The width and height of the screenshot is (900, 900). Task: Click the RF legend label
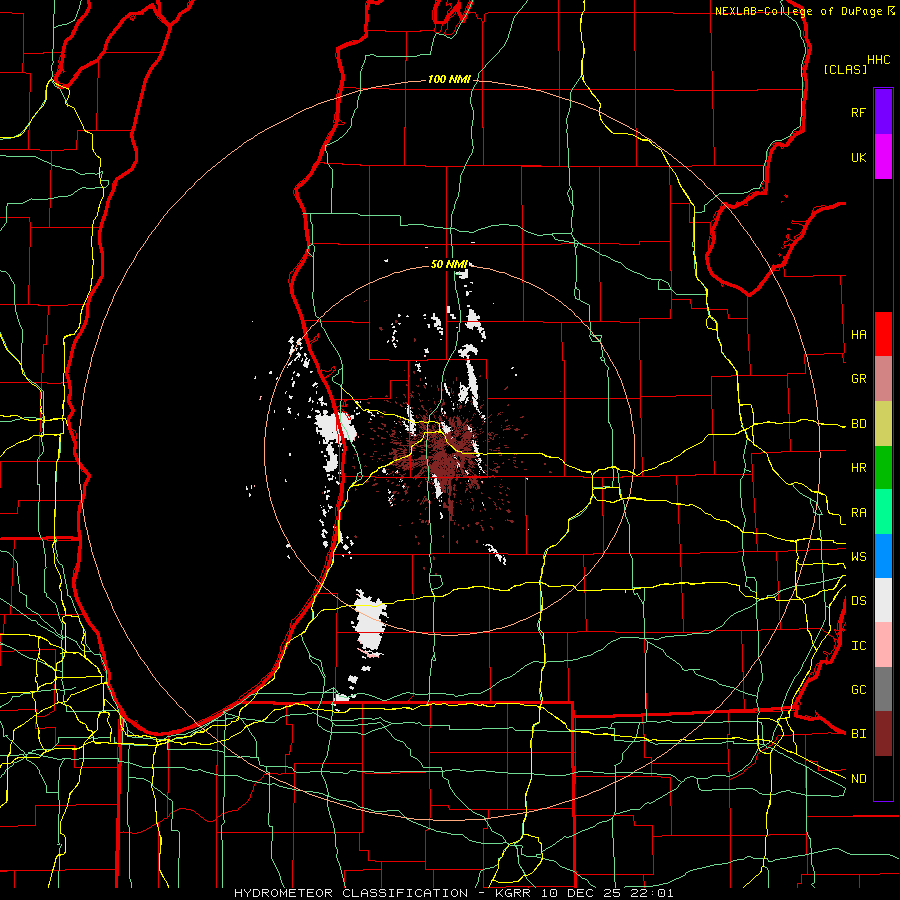pos(858,112)
